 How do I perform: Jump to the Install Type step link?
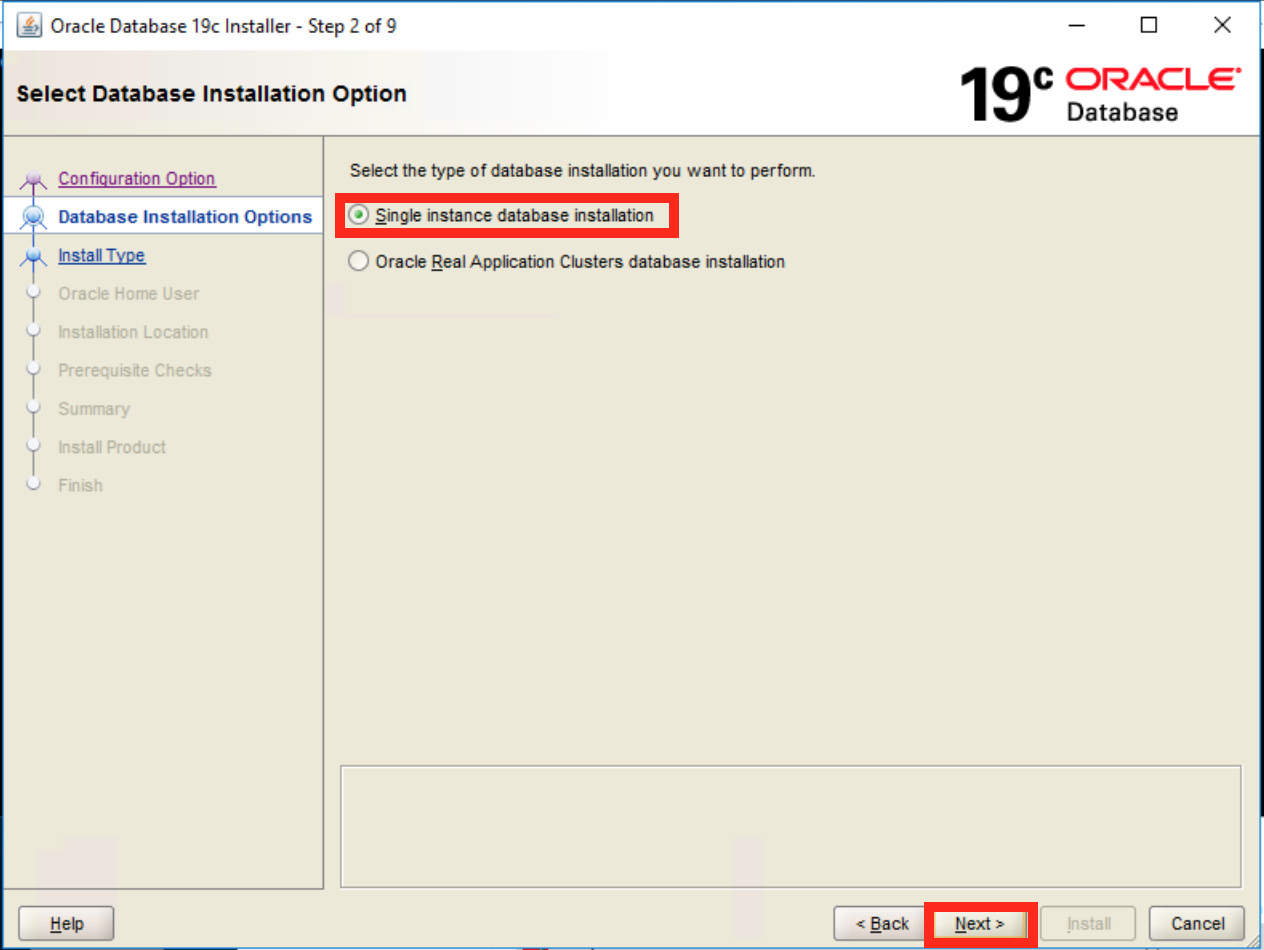click(x=102, y=256)
